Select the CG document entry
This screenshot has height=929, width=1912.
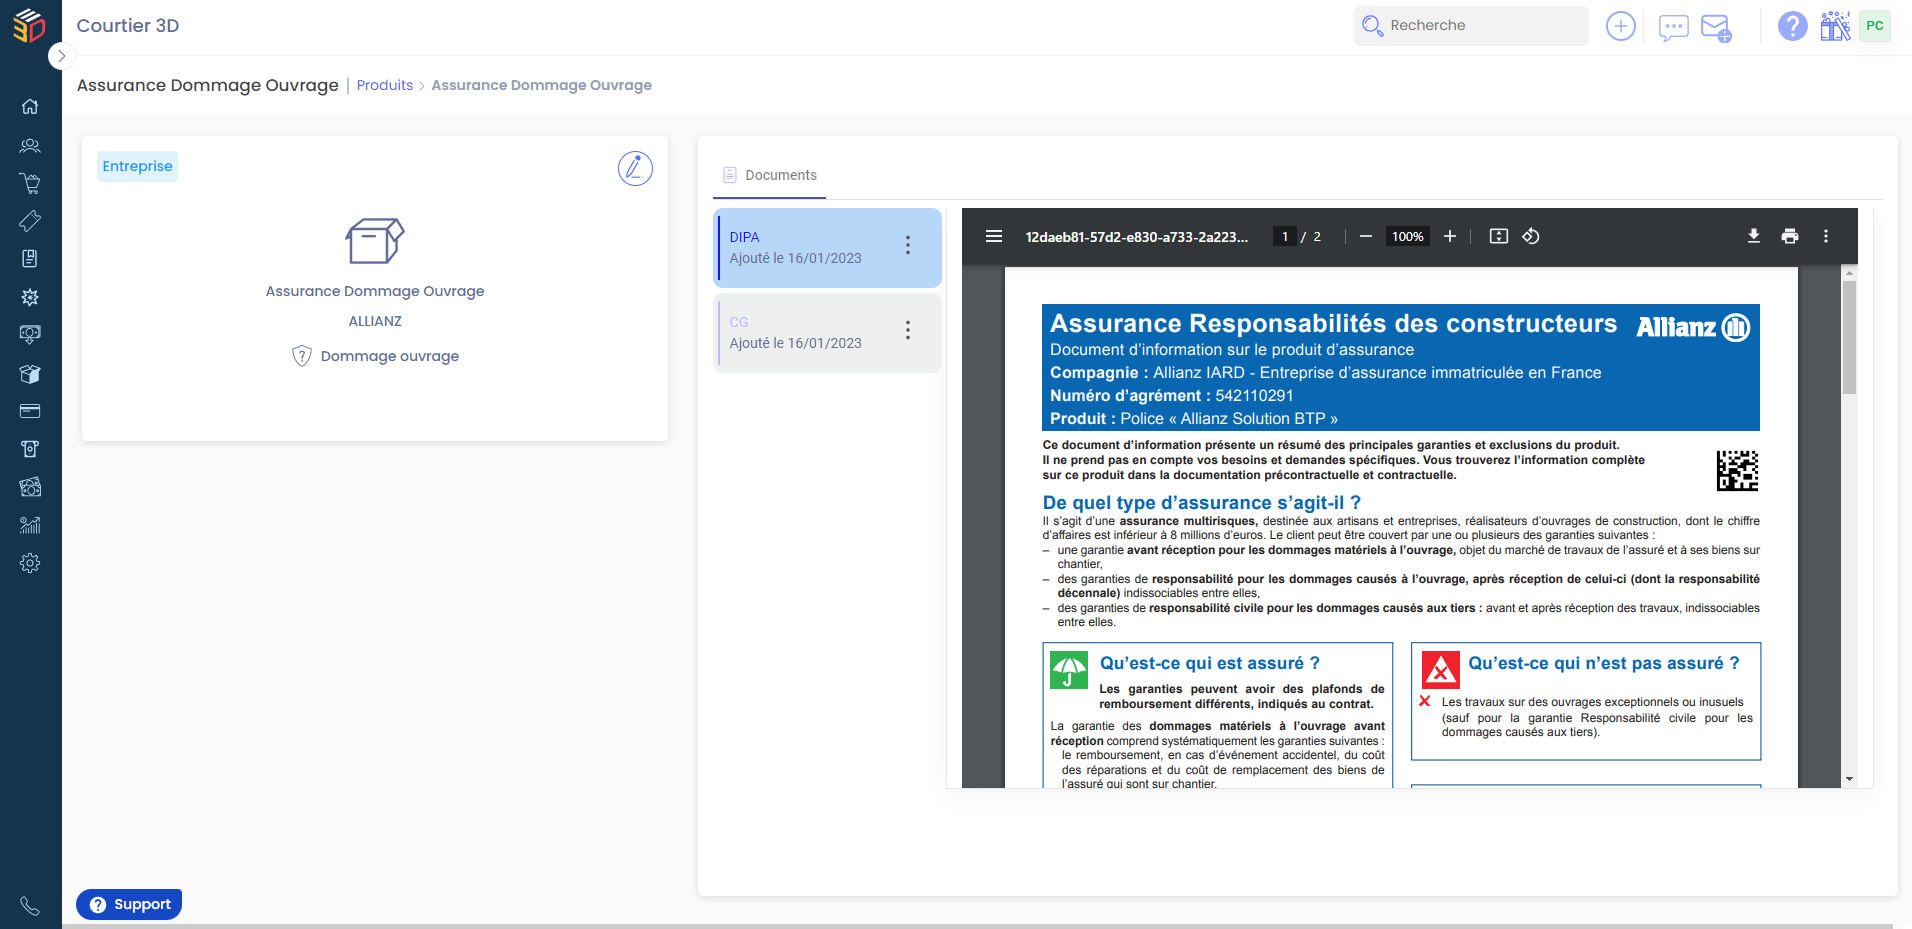pos(827,333)
